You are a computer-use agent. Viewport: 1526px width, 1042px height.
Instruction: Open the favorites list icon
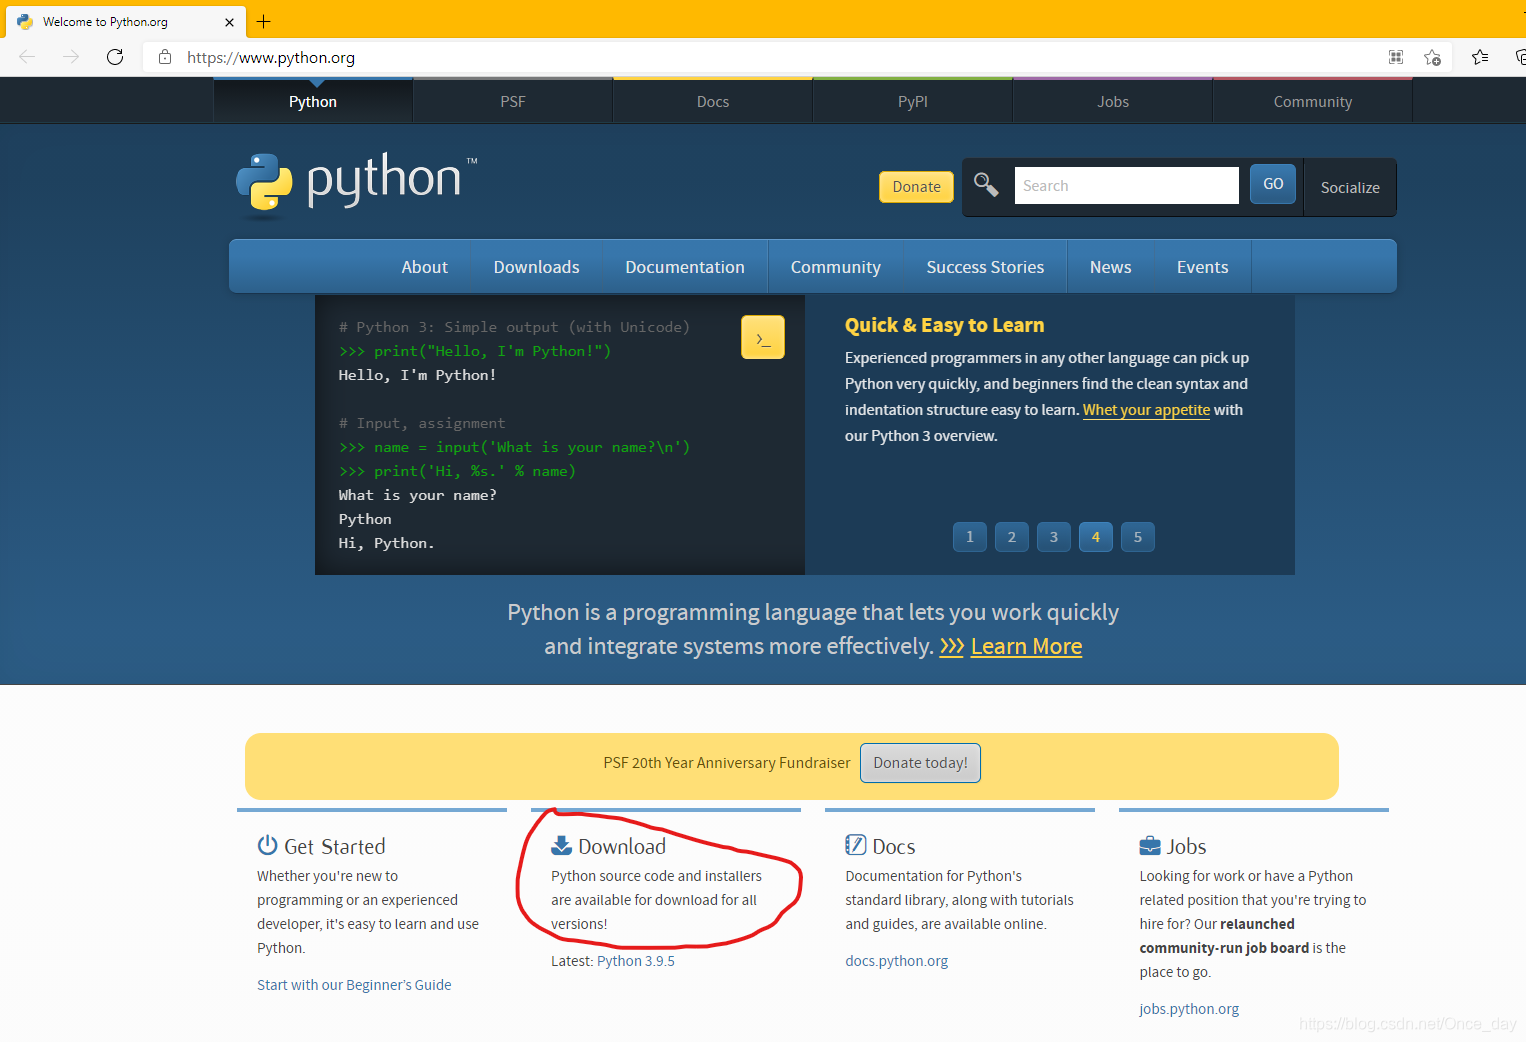pyautogui.click(x=1480, y=57)
